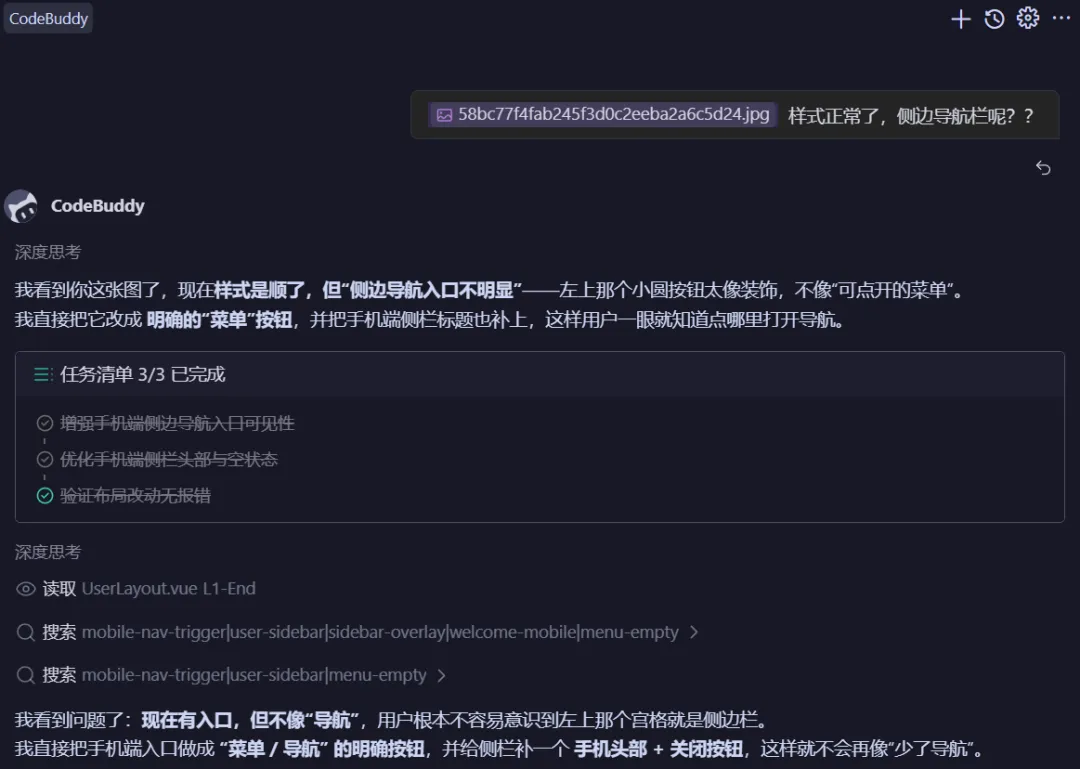This screenshot has height=769, width=1080.
Task: Click the CodeBuddy name next to avatar
Action: coord(98,206)
